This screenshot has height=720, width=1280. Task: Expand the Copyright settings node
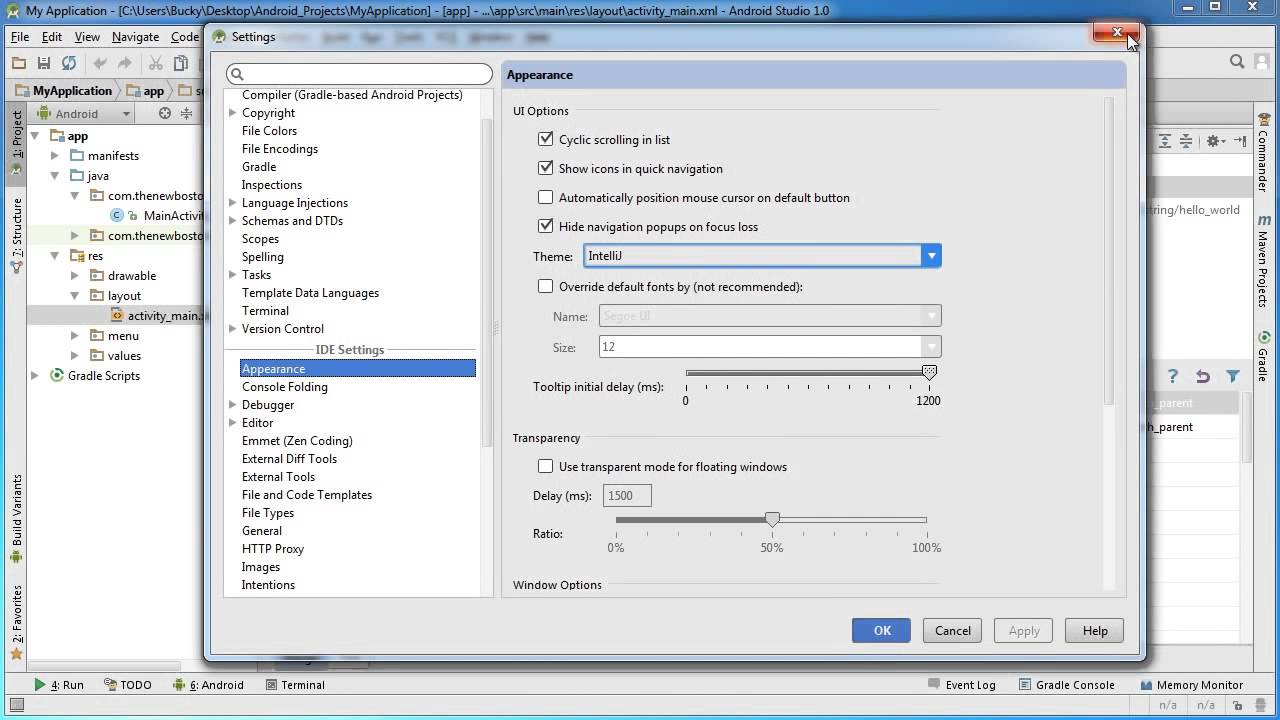point(232,113)
